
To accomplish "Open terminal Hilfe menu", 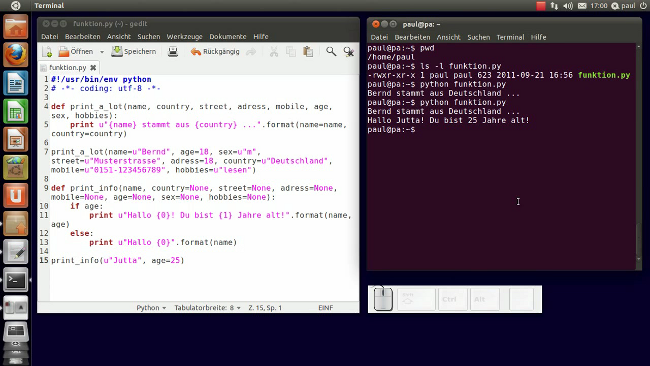I will (x=538, y=37).
